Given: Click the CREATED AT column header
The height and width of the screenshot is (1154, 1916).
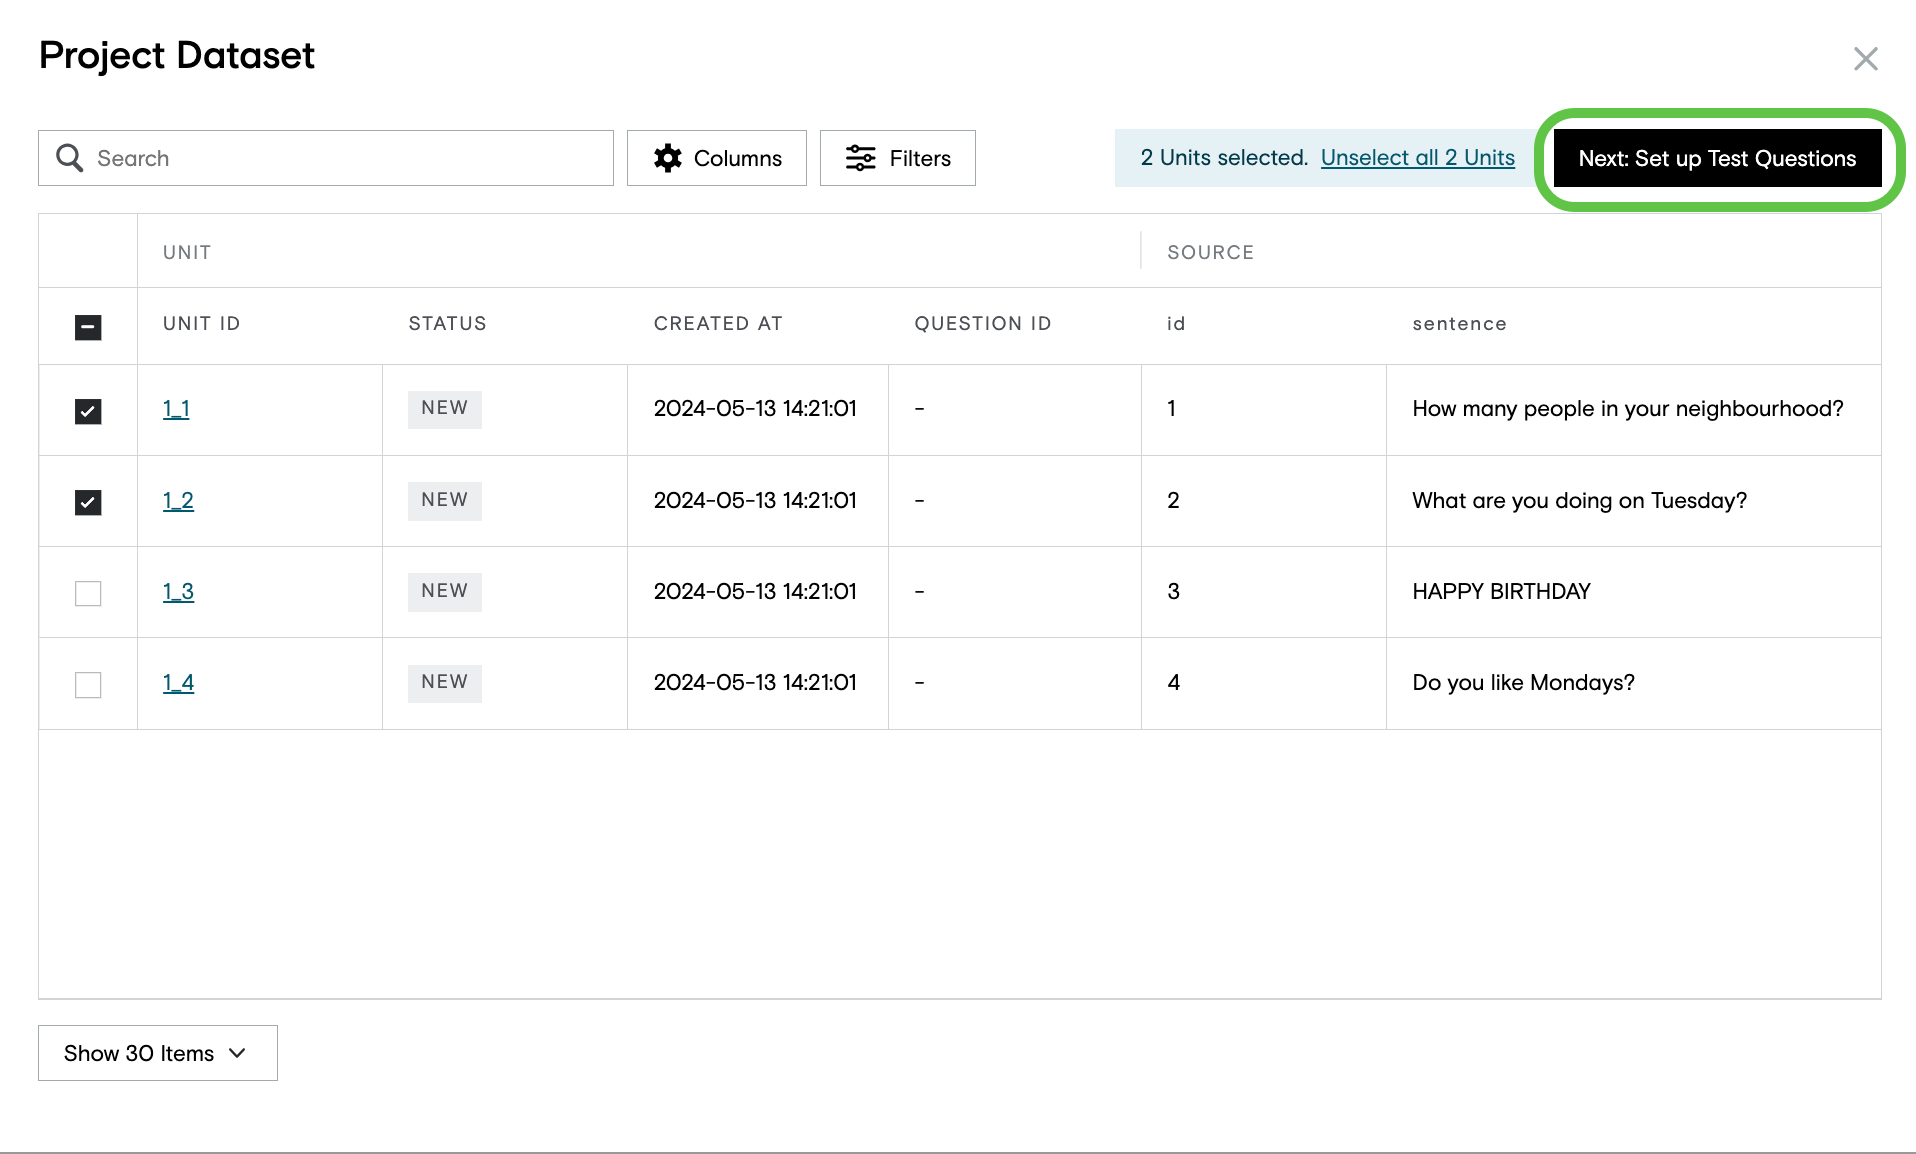Looking at the screenshot, I should tap(718, 324).
